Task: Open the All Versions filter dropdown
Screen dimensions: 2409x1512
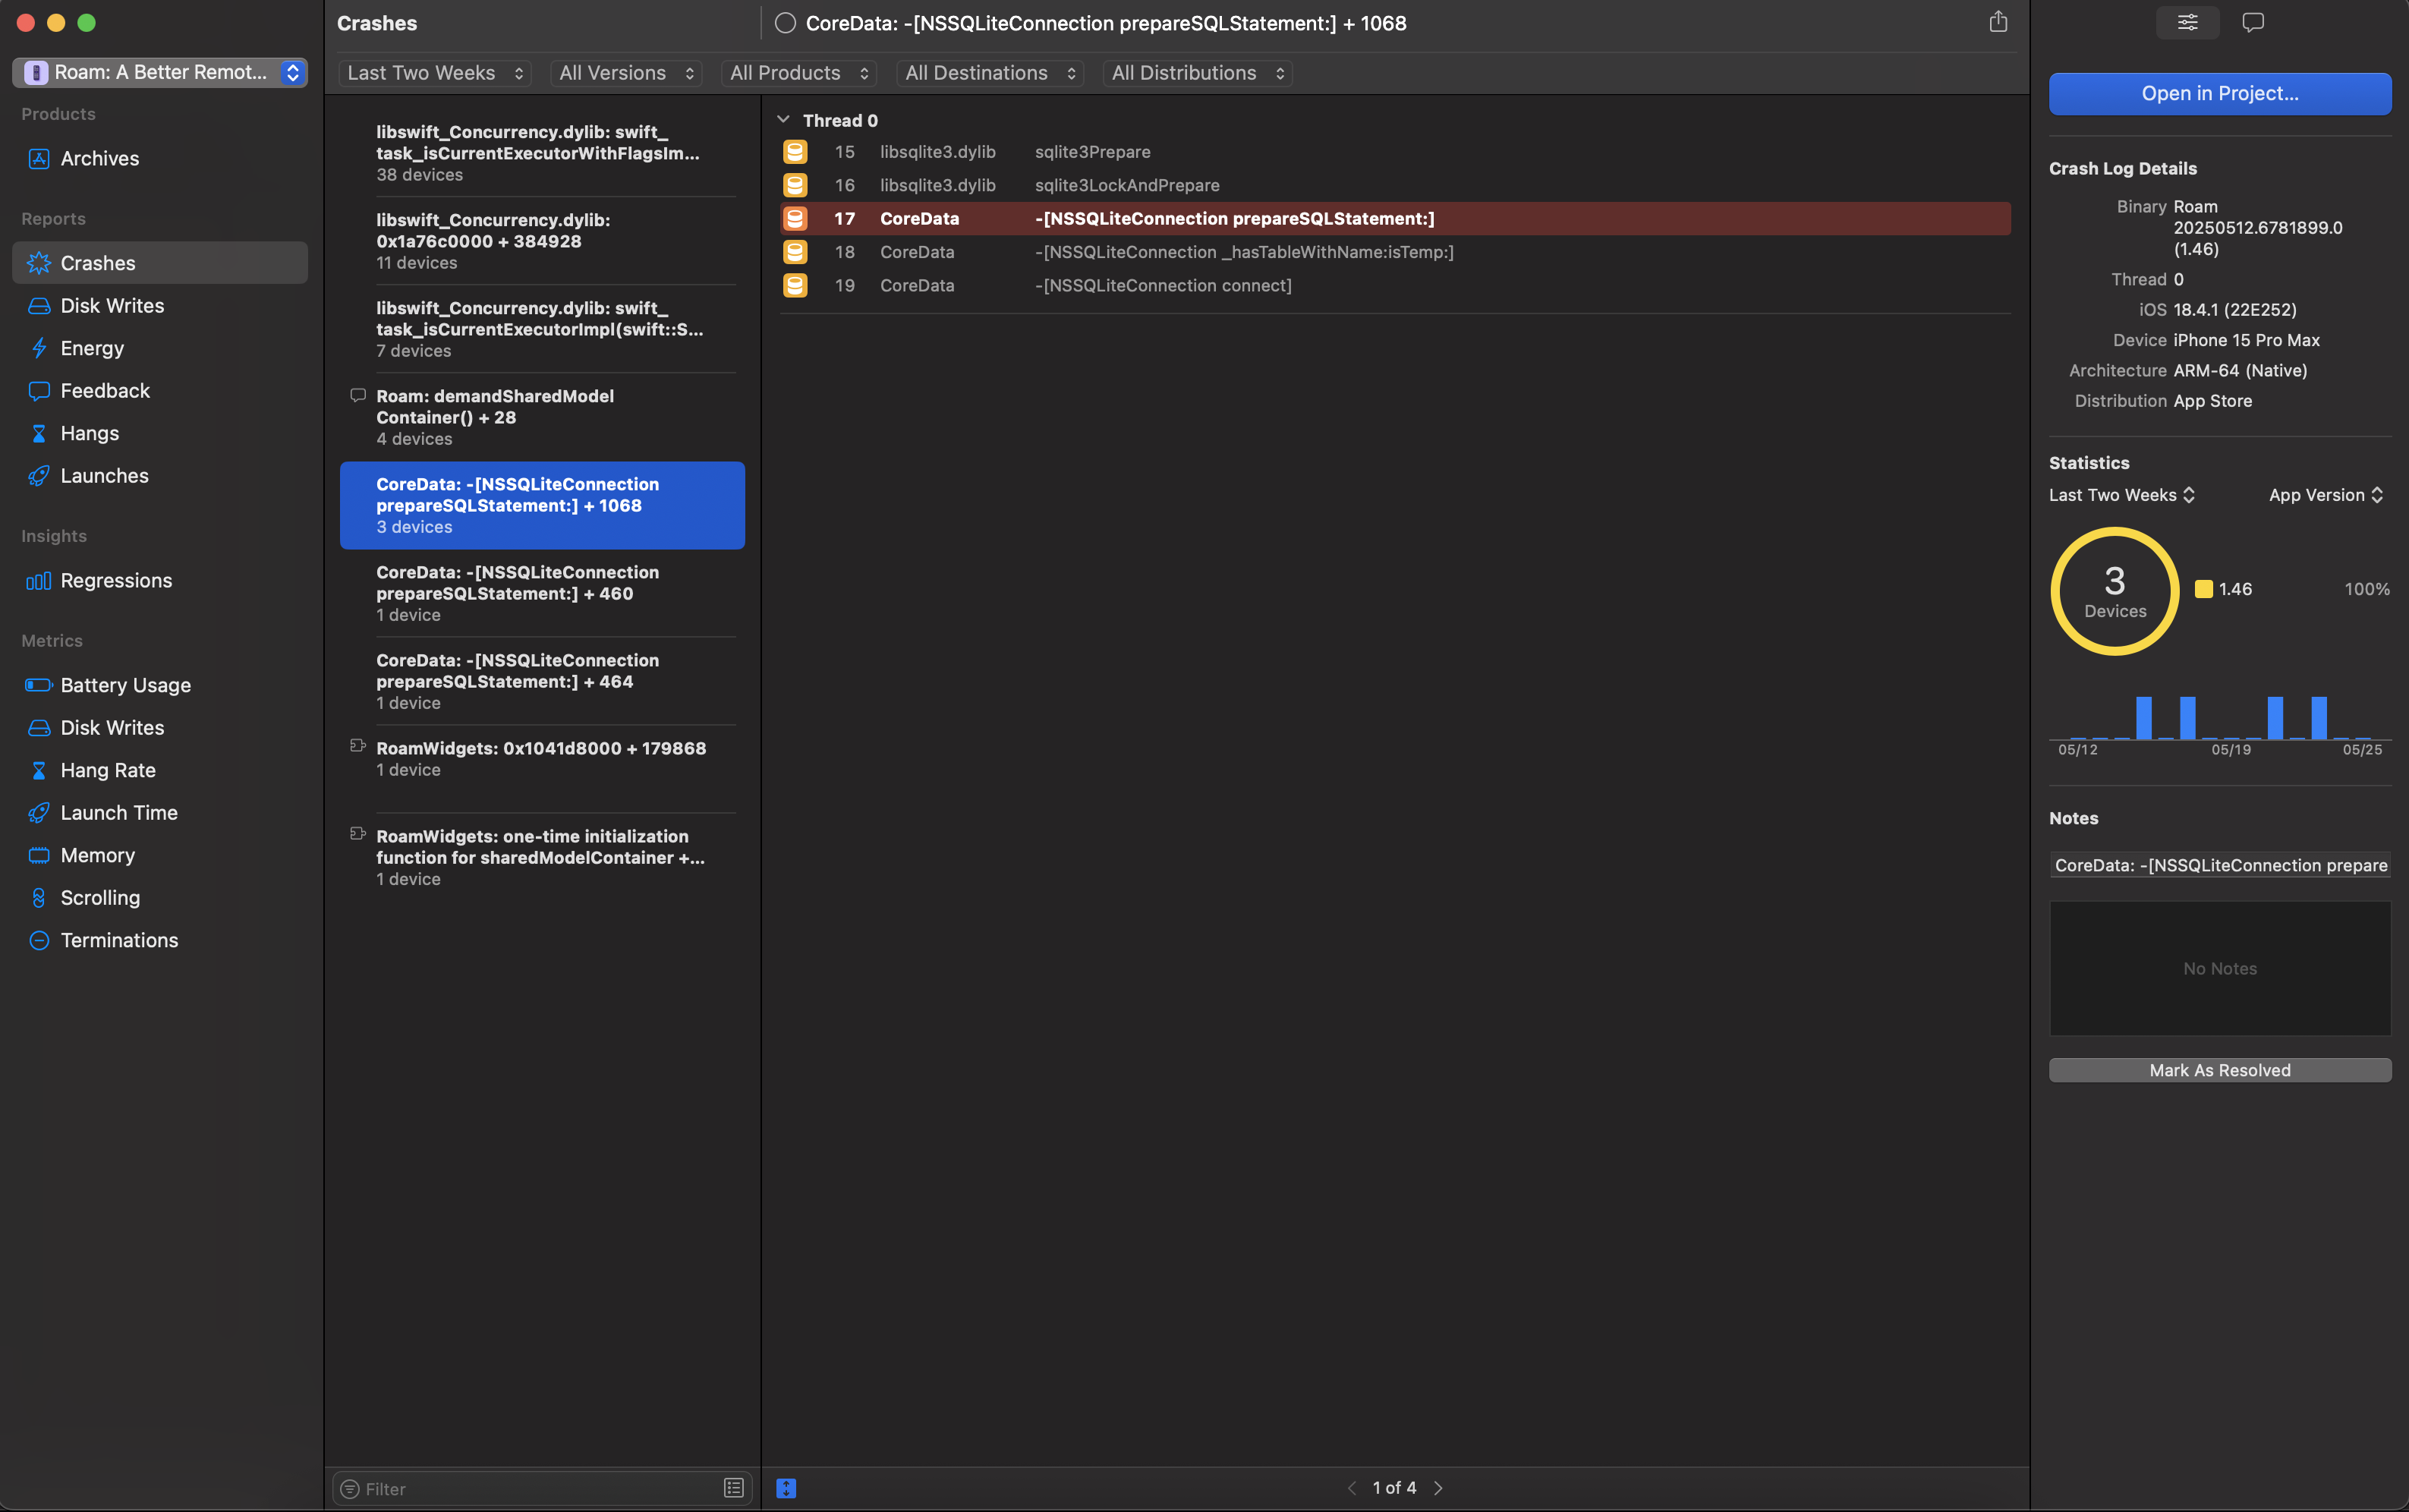Action: coord(625,72)
